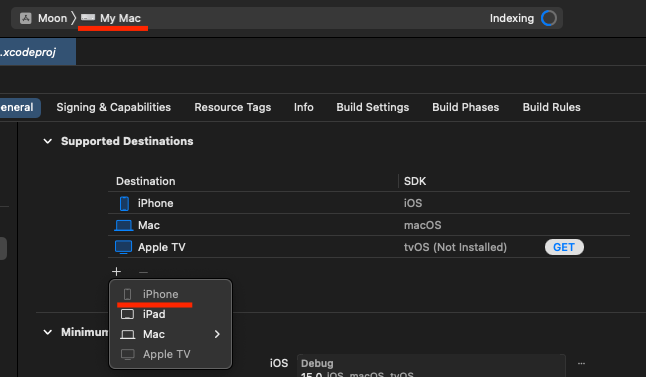Choose Mac in the popup menu
Image resolution: width=646 pixels, height=377 pixels.
click(x=171, y=334)
